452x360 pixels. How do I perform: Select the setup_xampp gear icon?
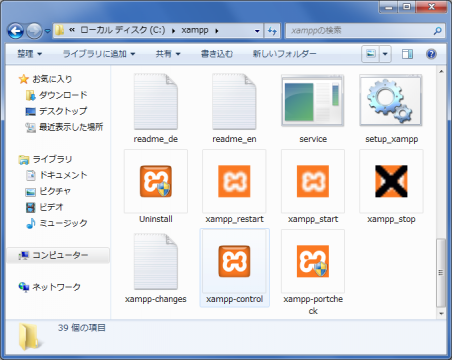(391, 100)
